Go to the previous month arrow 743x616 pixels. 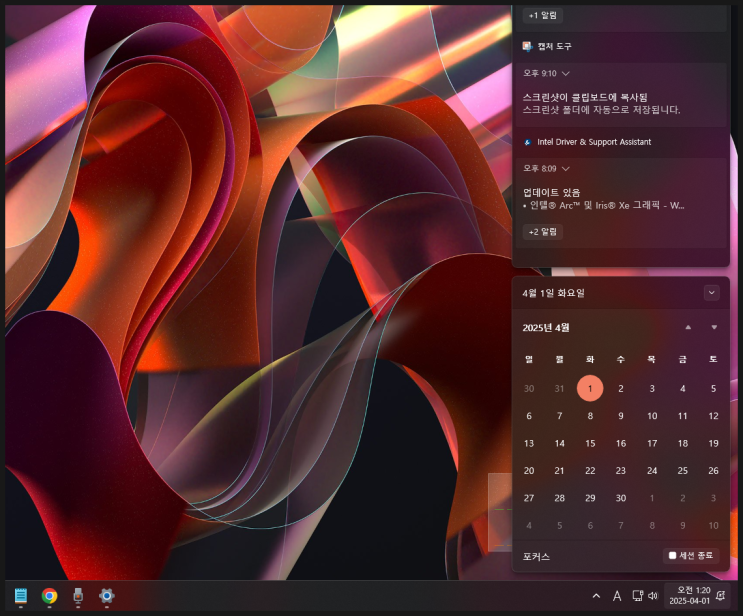(688, 327)
